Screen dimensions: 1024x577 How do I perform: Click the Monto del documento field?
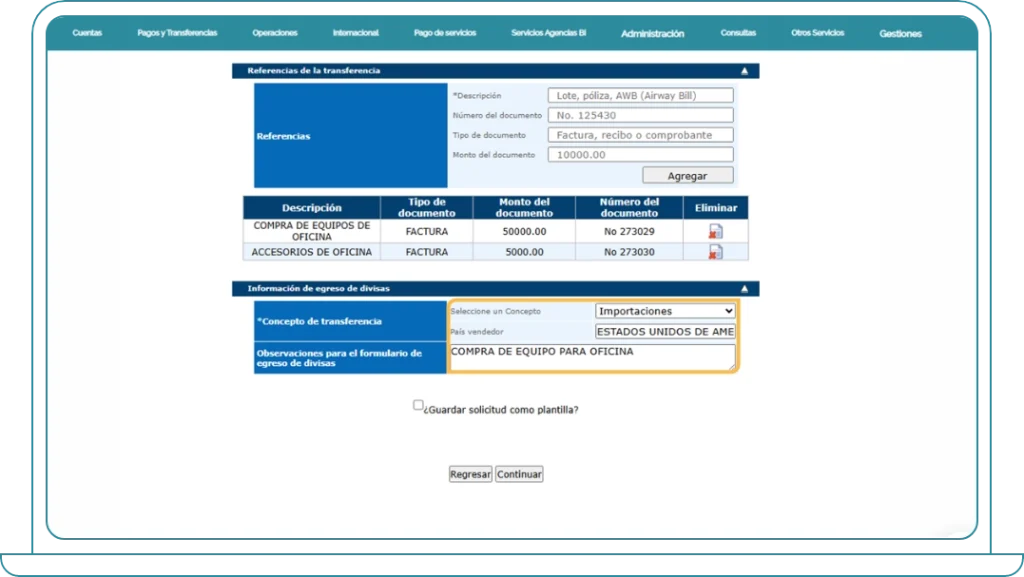click(640, 155)
